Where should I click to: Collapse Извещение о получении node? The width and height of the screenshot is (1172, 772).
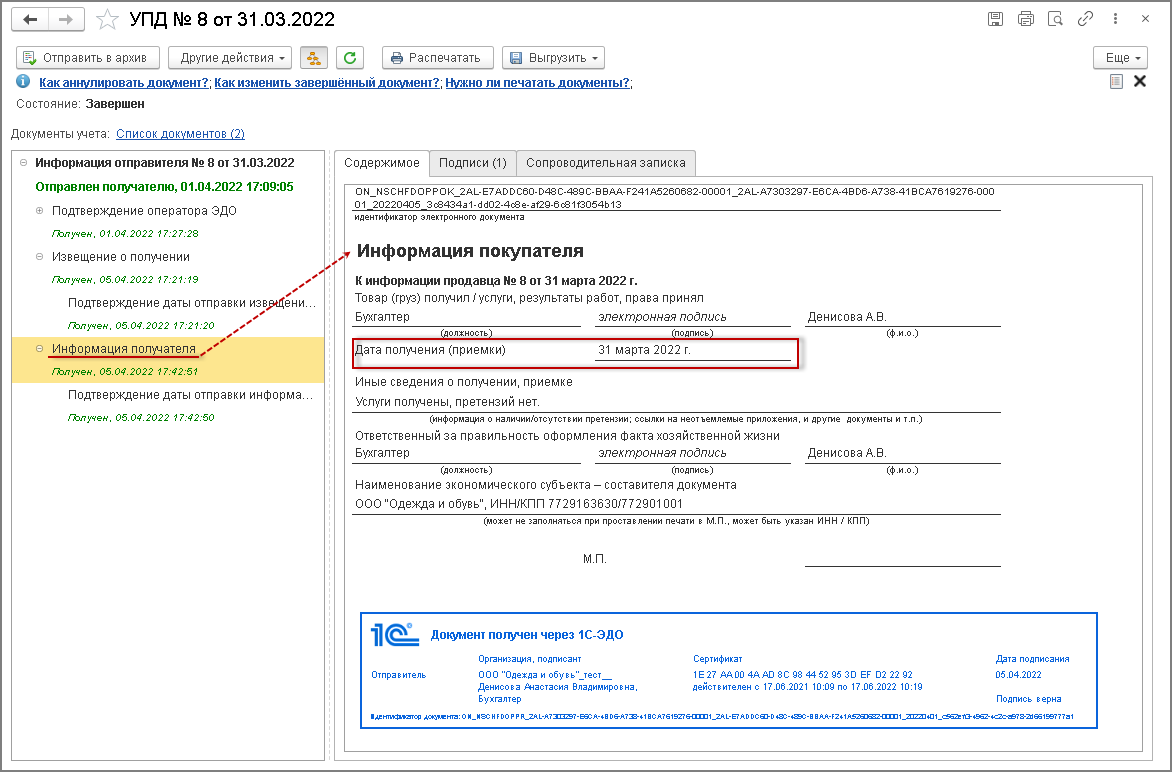[x=40, y=256]
